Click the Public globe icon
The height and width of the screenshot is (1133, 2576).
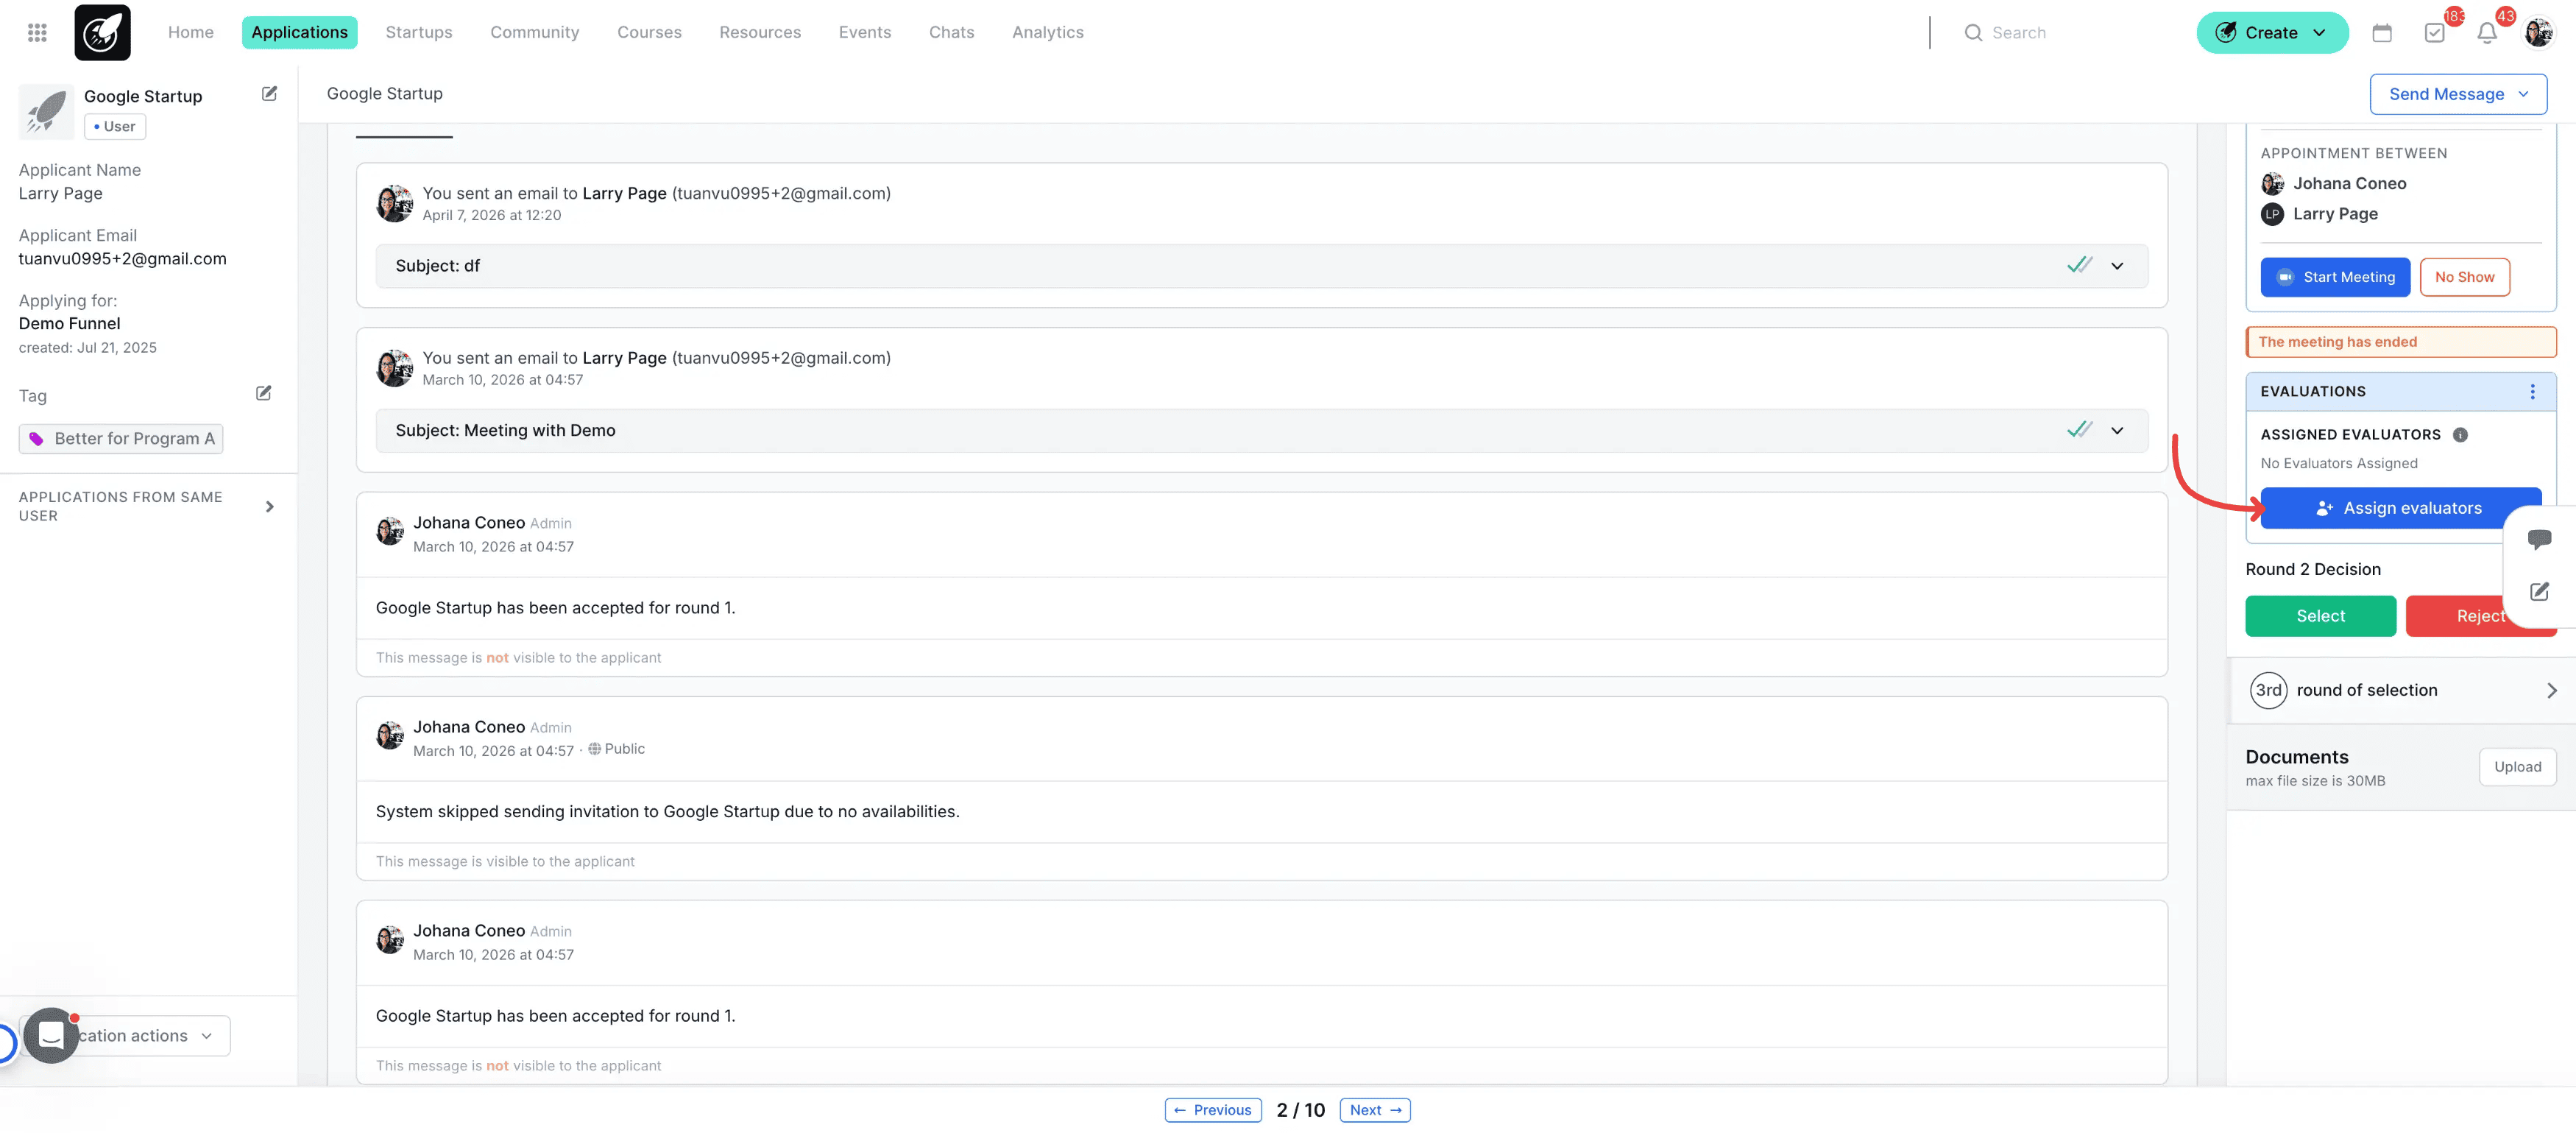pyautogui.click(x=594, y=749)
